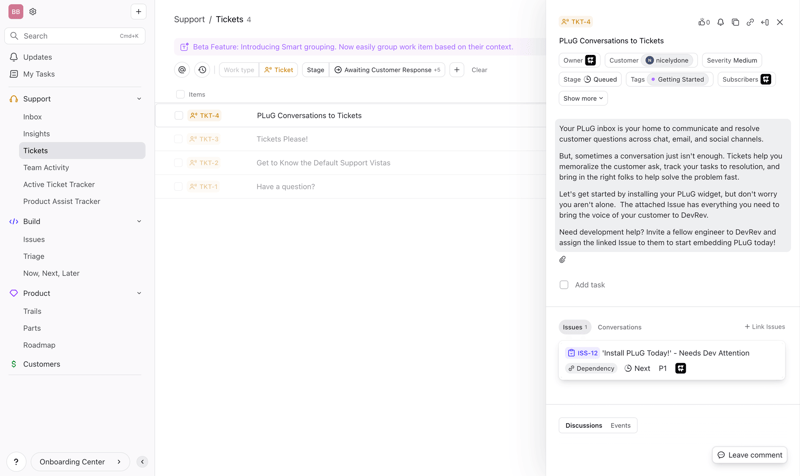800x476 pixels.
Task: Check the TKT-3 row checkbox
Action: [x=179, y=139]
